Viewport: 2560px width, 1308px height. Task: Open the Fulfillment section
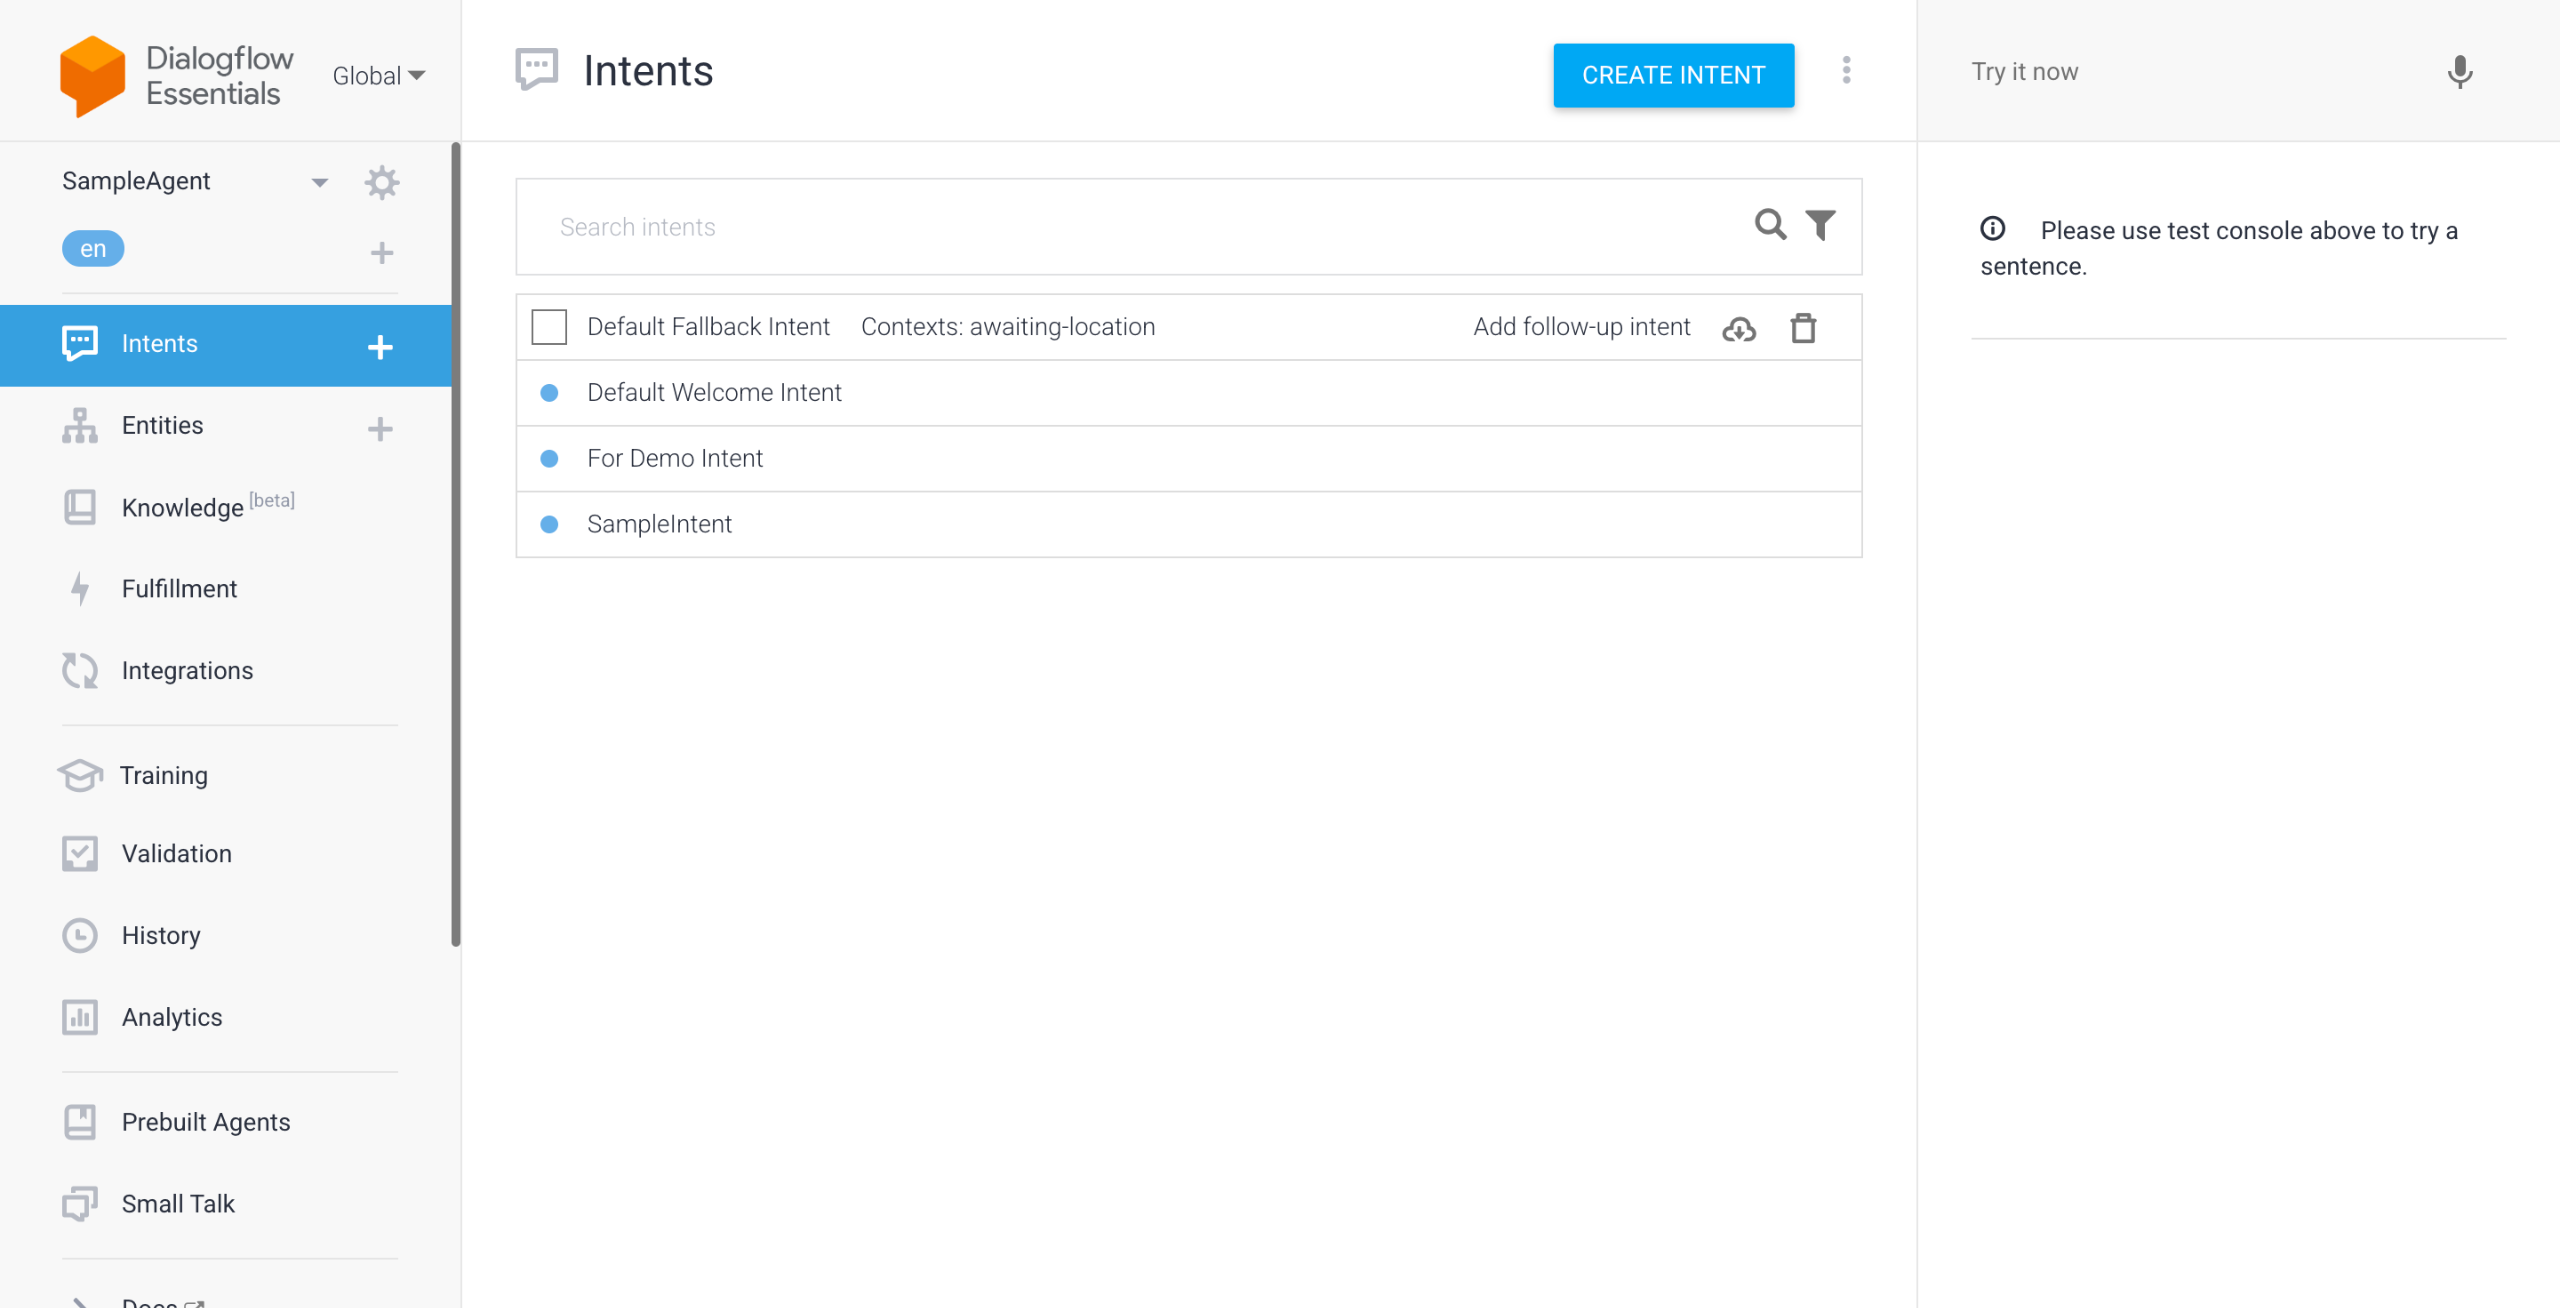pyautogui.click(x=179, y=588)
